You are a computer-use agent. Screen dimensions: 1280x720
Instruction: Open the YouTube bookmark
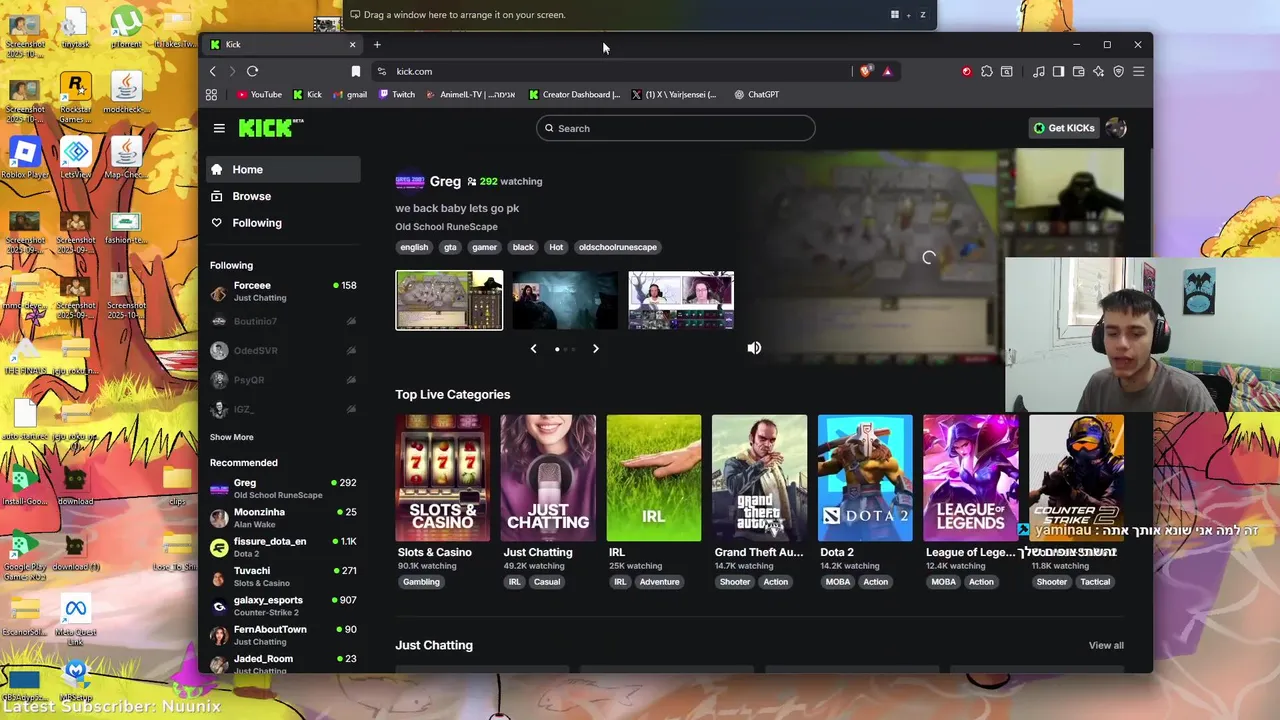[x=259, y=94]
